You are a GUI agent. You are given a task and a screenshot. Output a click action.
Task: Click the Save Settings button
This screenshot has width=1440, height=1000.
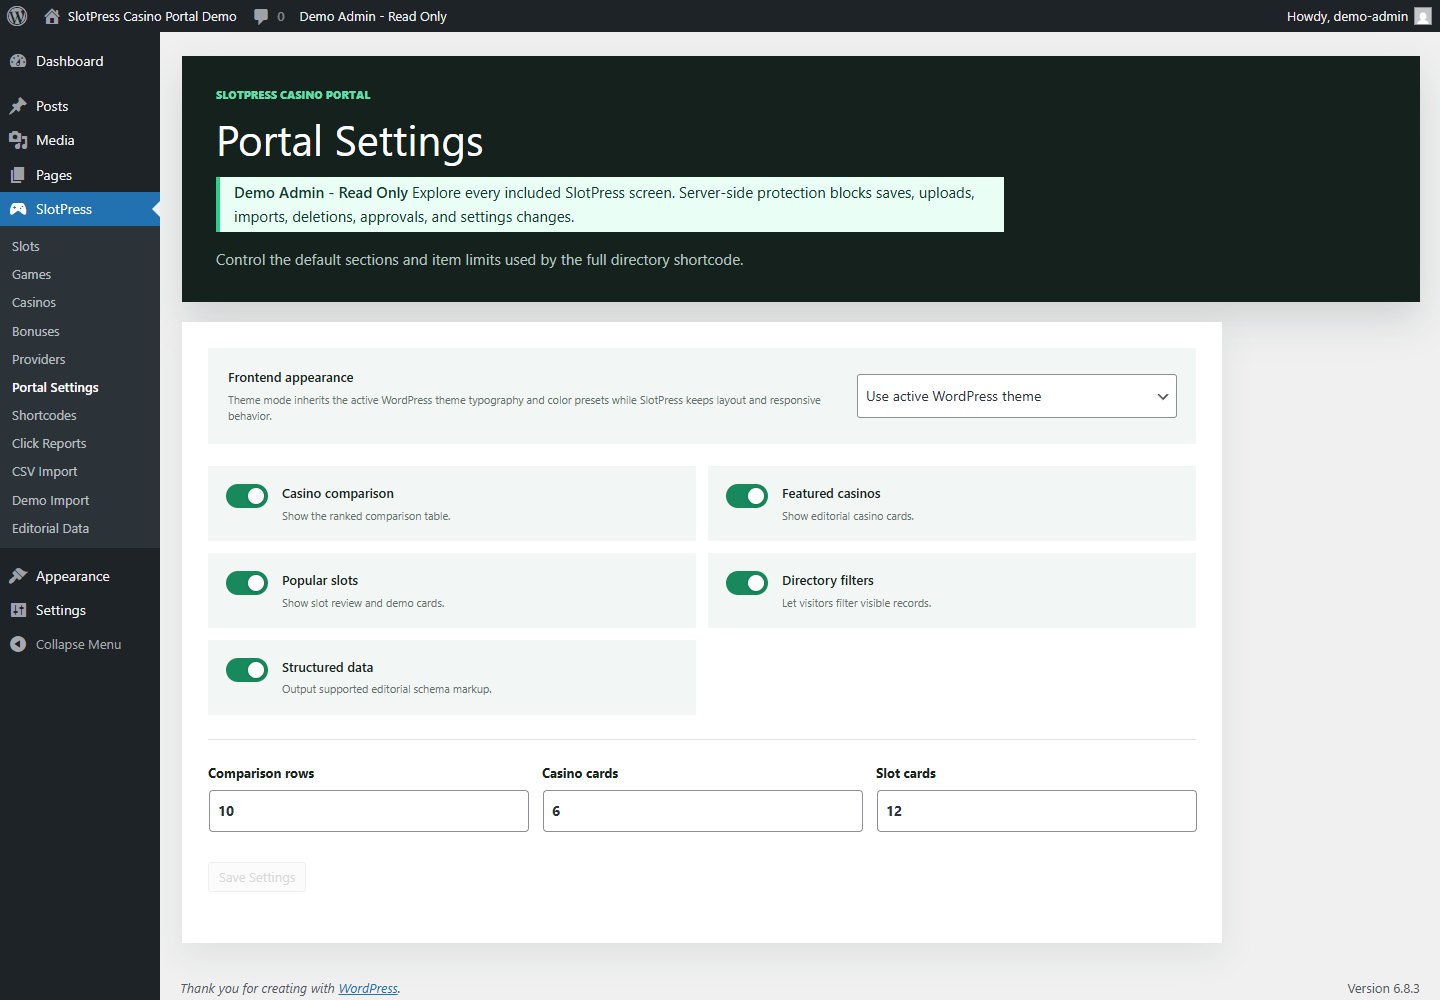(257, 877)
